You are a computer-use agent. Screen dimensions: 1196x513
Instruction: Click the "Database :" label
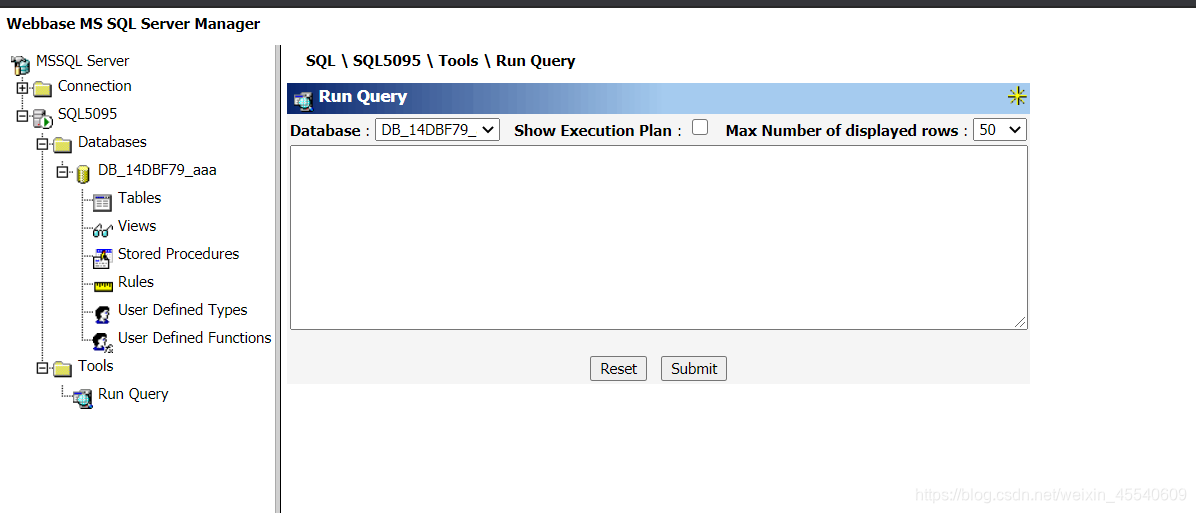point(330,130)
